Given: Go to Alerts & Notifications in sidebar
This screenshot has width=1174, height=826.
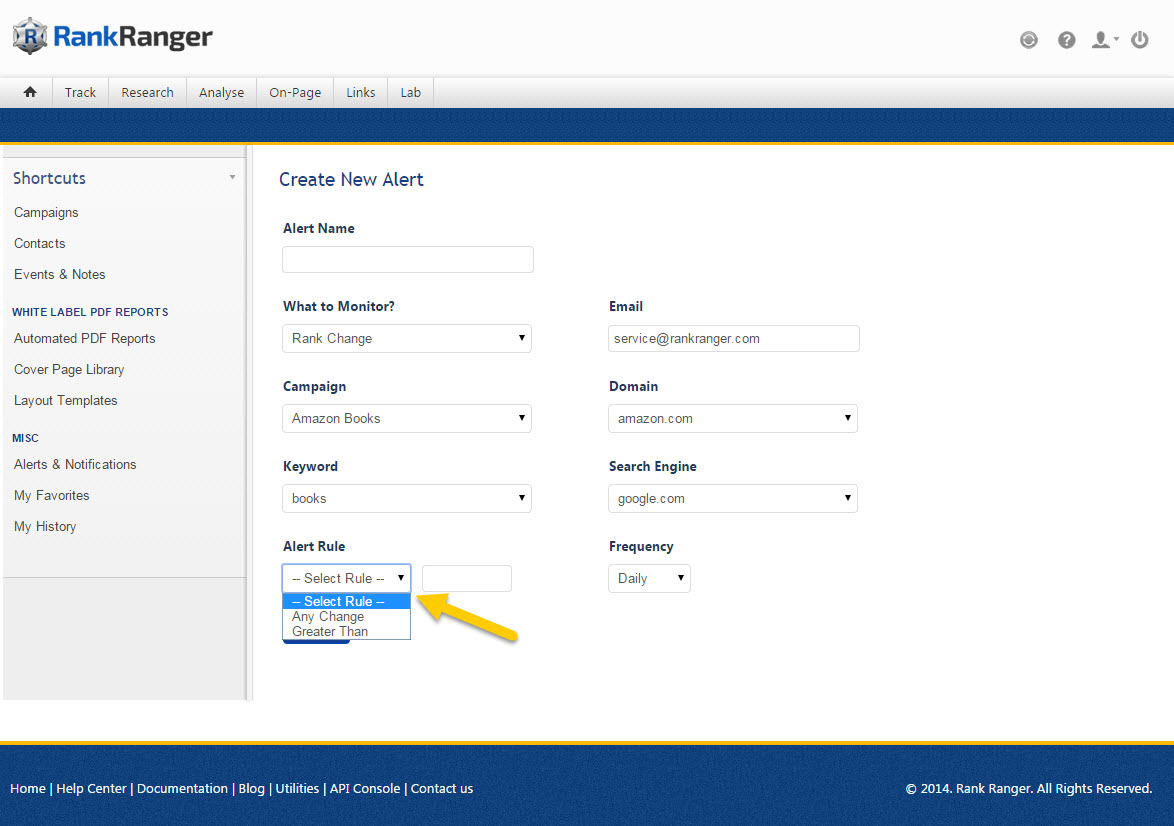Looking at the screenshot, I should (x=75, y=464).
